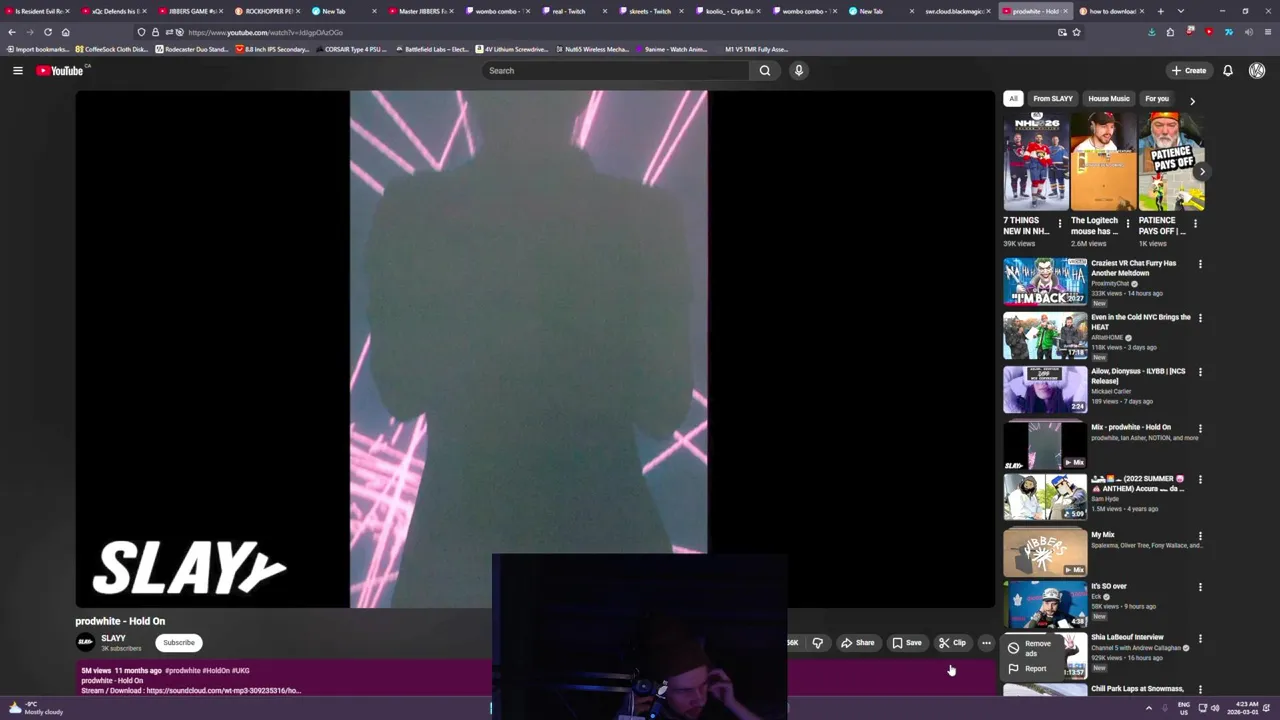Click the video player area
Image resolution: width=1280 pixels, height=720 pixels.
535,349
